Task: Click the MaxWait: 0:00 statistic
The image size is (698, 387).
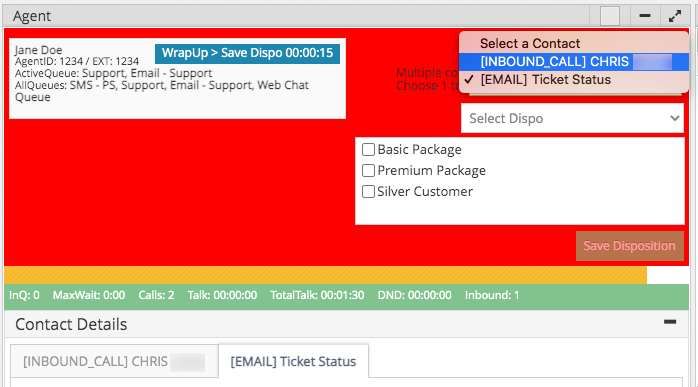Action: 89,295
